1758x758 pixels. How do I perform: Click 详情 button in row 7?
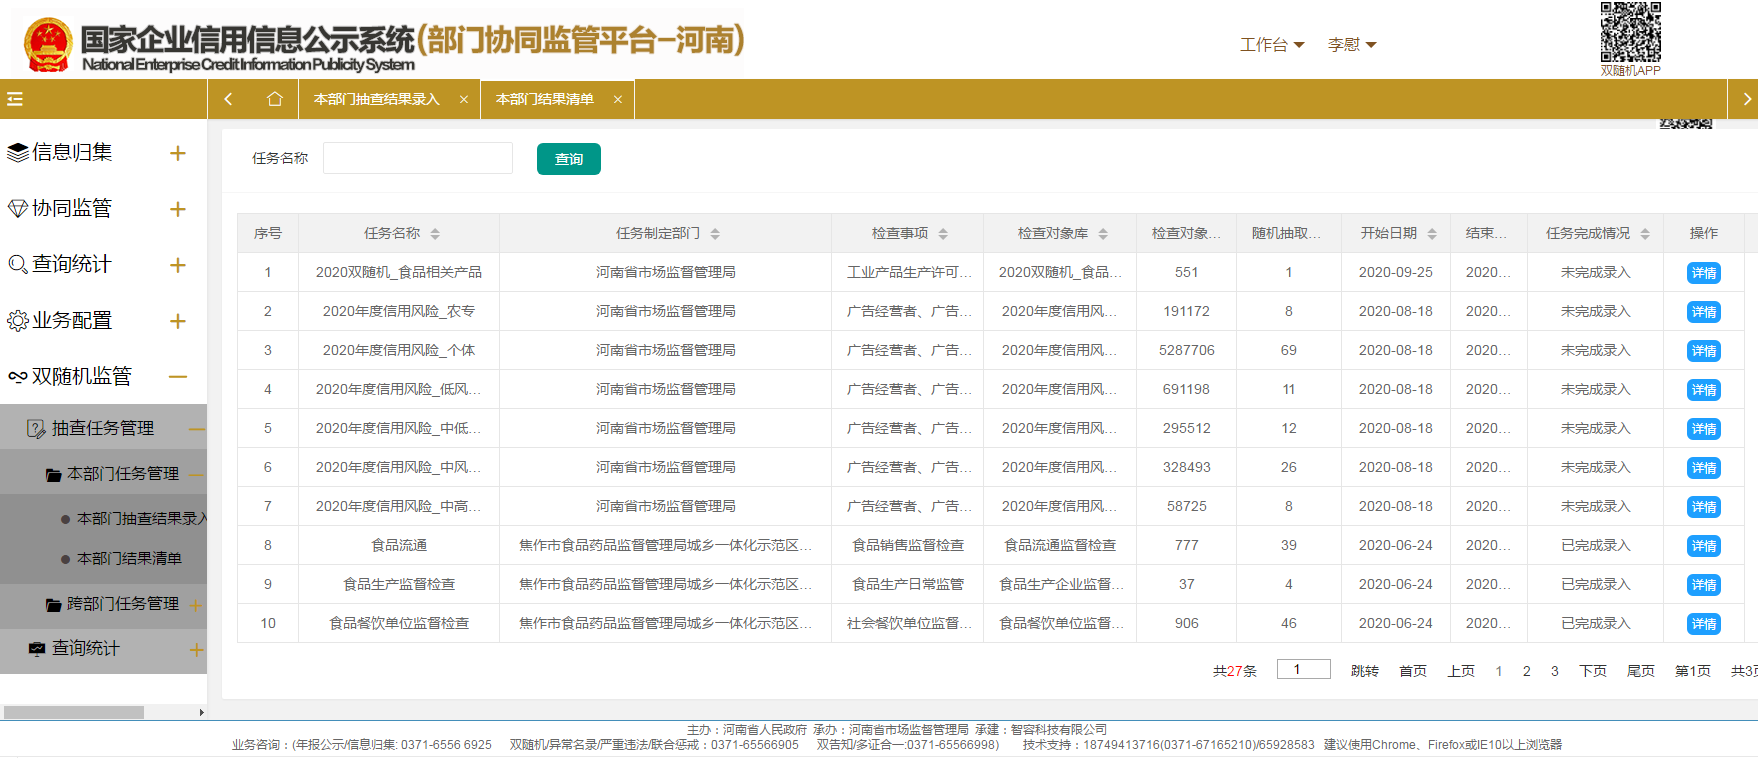coord(1704,507)
